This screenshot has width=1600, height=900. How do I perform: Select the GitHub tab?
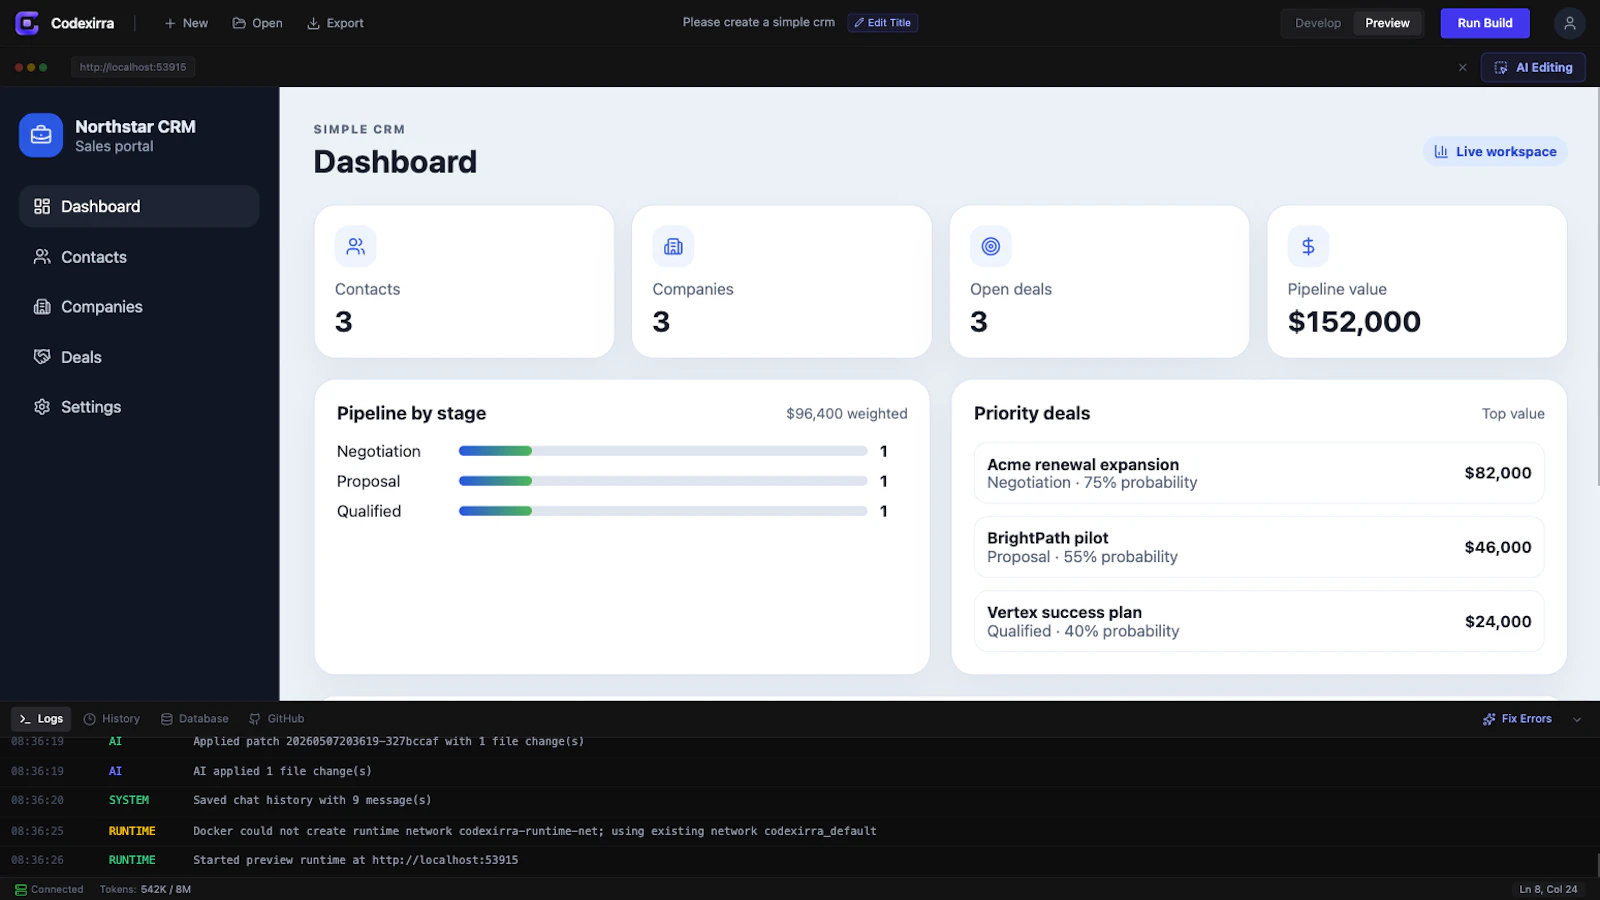(277, 719)
